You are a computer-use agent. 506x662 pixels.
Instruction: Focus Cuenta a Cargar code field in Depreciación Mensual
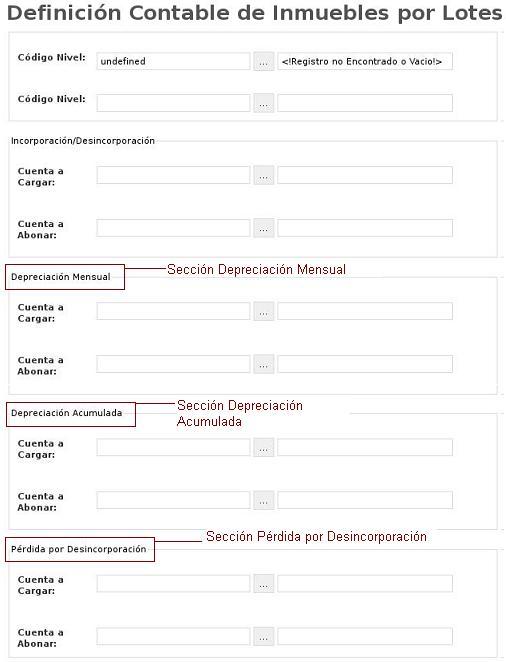coord(173,311)
